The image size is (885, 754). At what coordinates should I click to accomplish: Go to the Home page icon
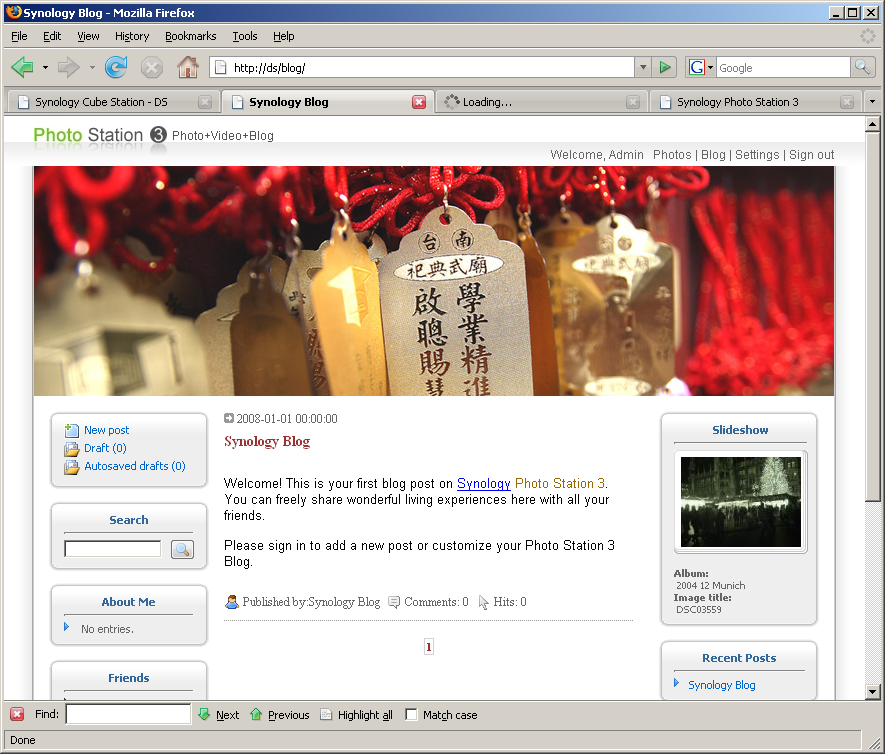[x=187, y=68]
